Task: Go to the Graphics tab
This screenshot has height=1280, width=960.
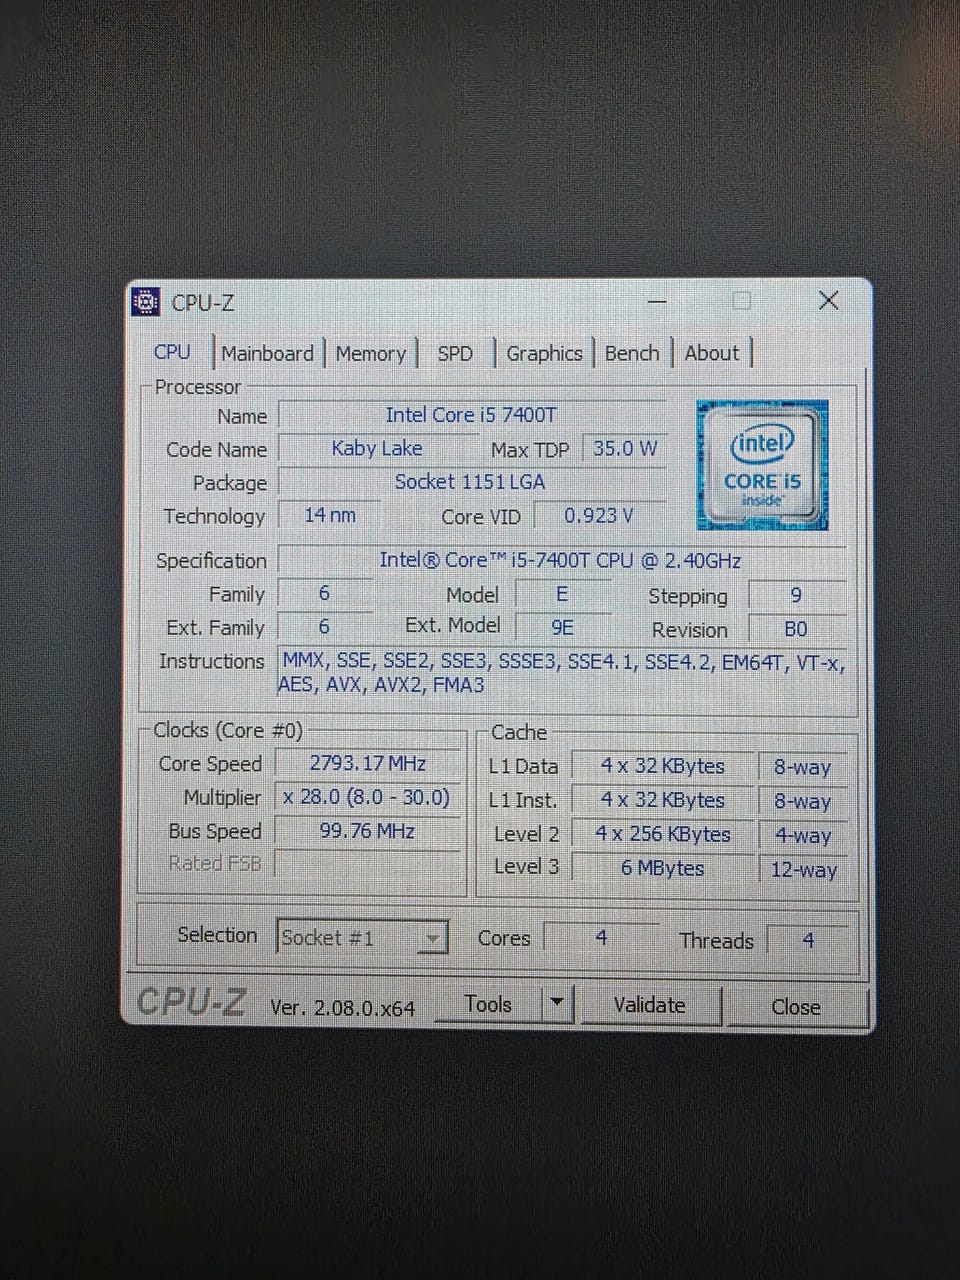Action: (544, 353)
